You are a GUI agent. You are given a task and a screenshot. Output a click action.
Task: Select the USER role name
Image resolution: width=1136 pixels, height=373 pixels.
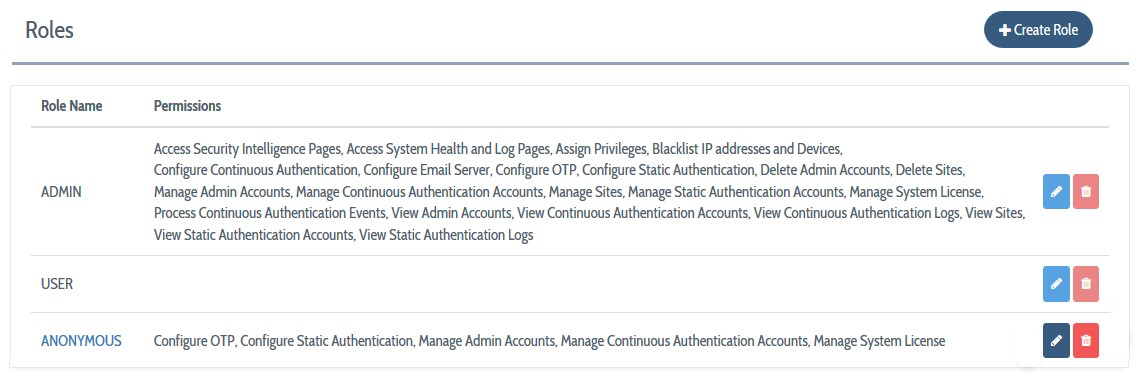pyautogui.click(x=57, y=284)
